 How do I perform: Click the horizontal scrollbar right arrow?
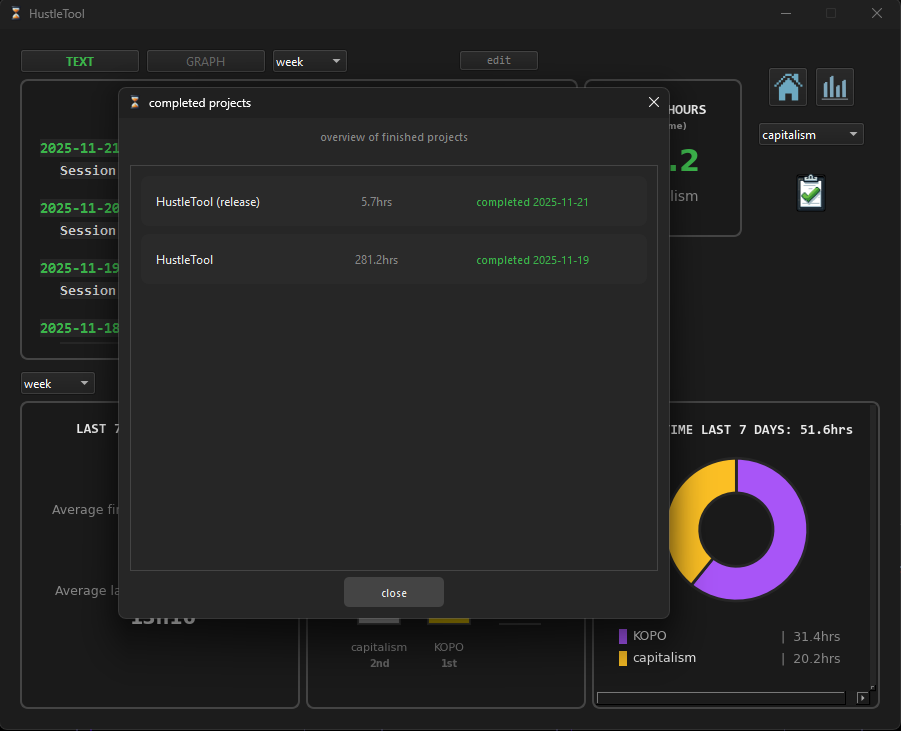863,698
